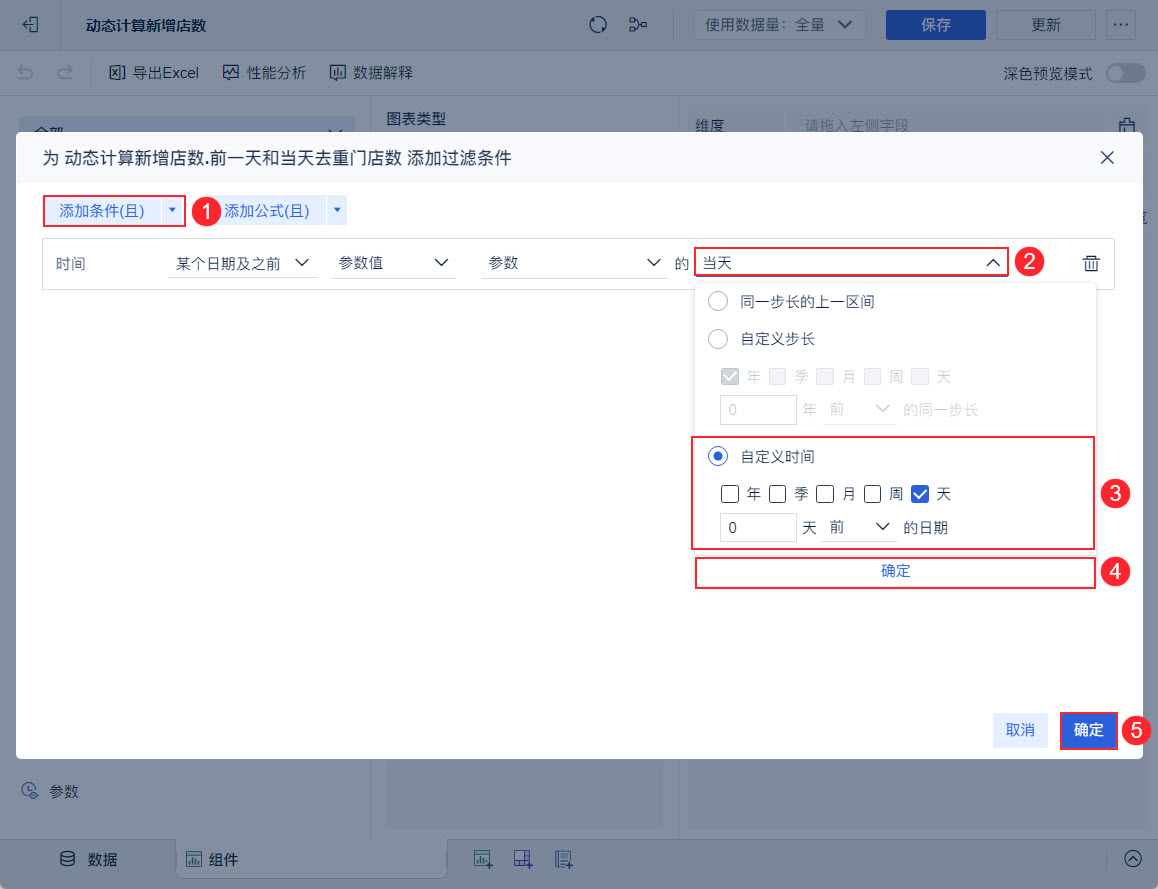Viewport: 1158px width, 889px height.
Task: Delete the 时间 condition with trash icon
Action: coord(1091,263)
